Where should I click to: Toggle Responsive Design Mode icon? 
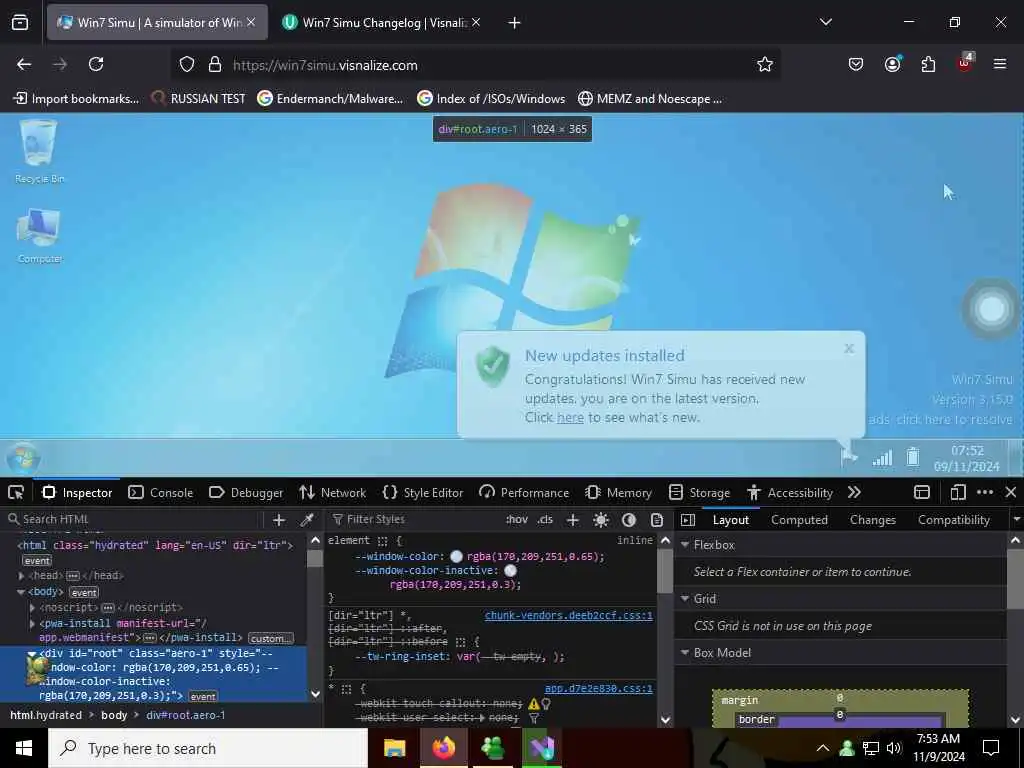[x=958, y=492]
